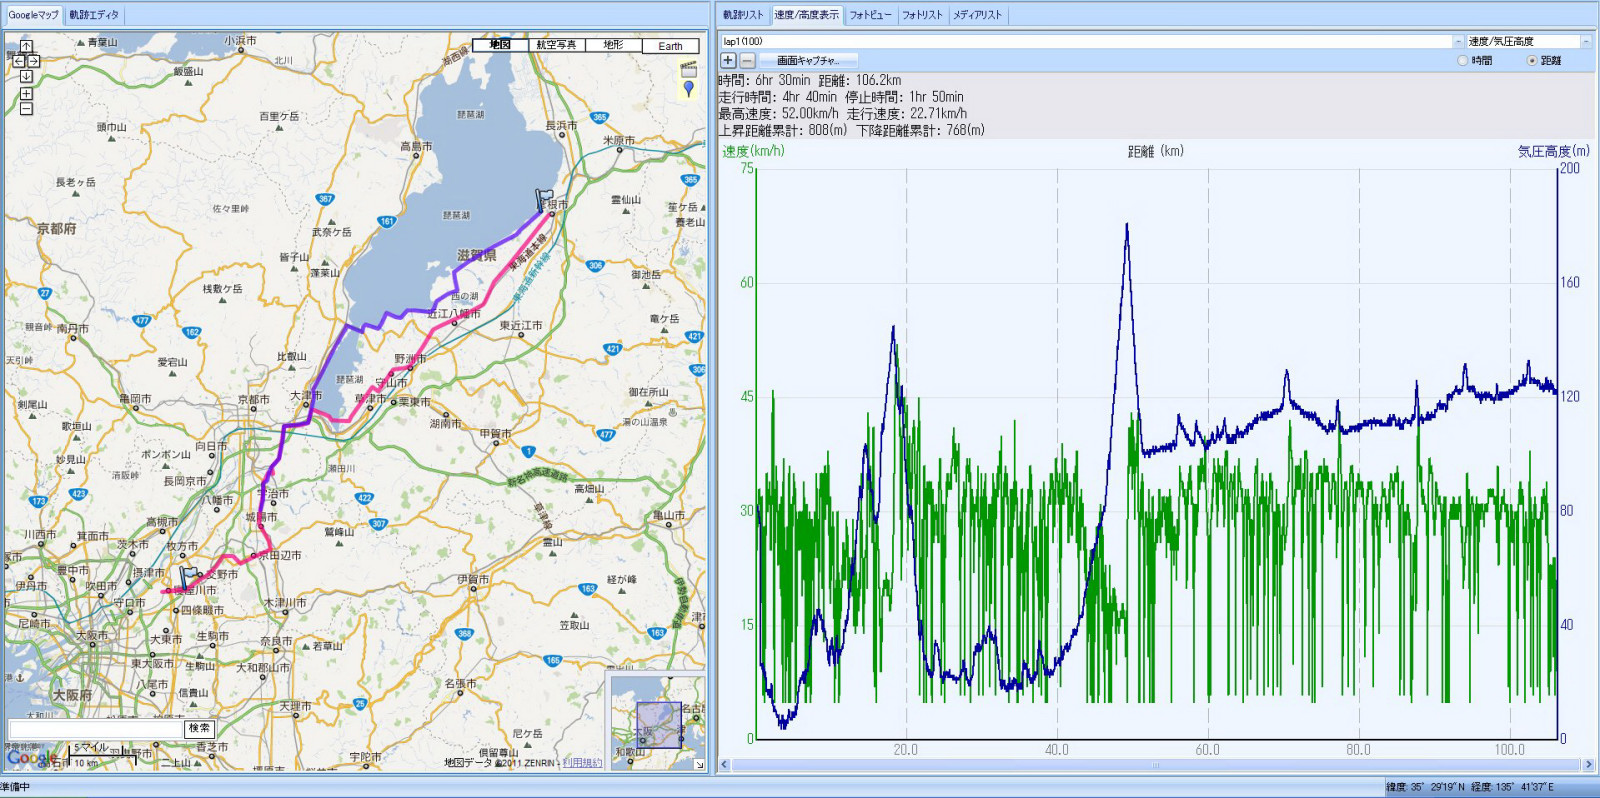This screenshot has width=1600, height=798.
Task: Click the 気圧高度(m) axis label
Action: tap(1553, 151)
